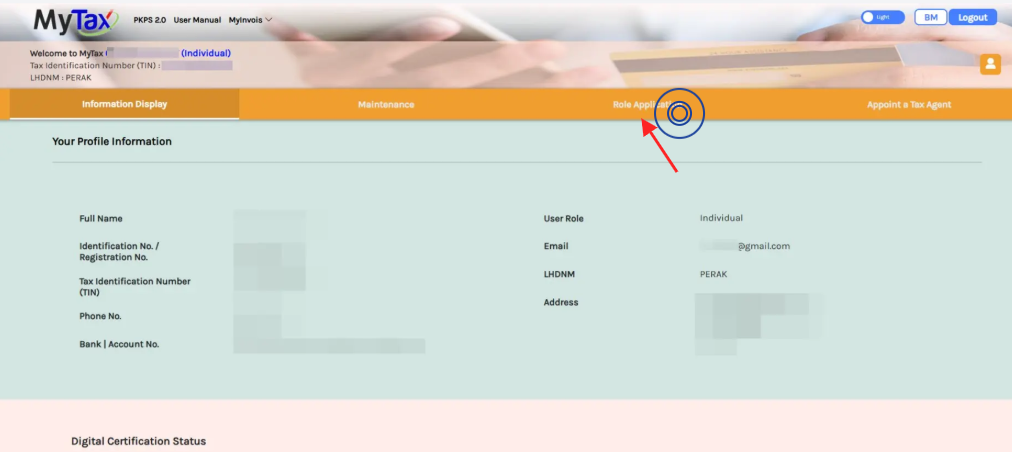Click the (Individual) label in welcome banner
The width and height of the screenshot is (1012, 452).
click(x=206, y=53)
